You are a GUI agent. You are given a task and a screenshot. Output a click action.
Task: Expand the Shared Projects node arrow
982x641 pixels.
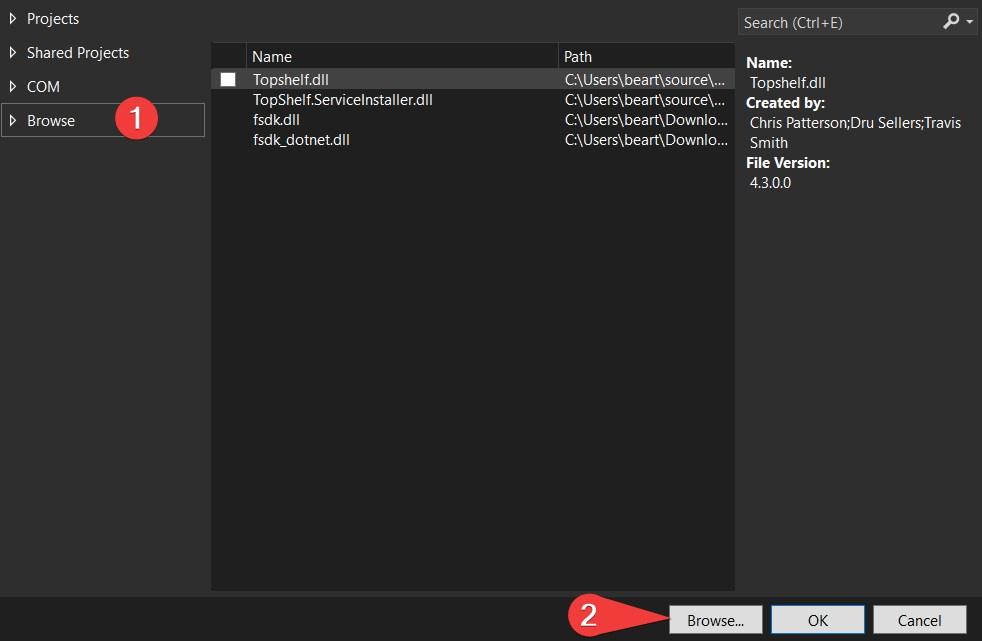point(13,53)
